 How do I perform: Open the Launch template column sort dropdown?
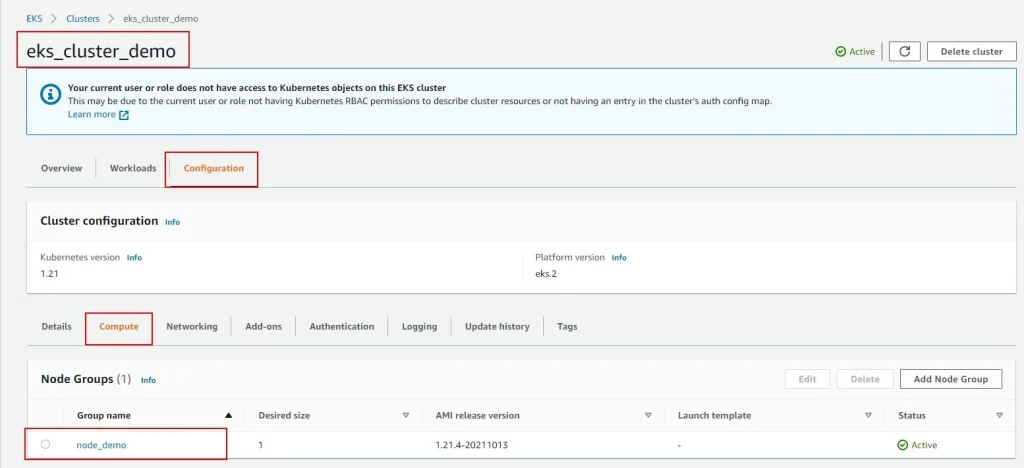pyautogui.click(x=867, y=415)
